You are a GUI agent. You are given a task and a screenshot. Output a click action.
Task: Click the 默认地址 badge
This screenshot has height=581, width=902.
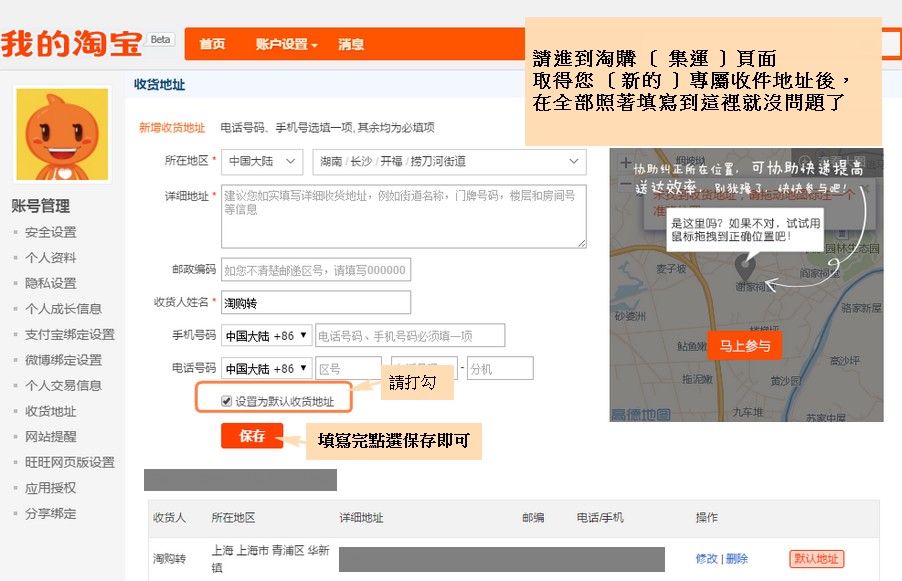click(816, 559)
